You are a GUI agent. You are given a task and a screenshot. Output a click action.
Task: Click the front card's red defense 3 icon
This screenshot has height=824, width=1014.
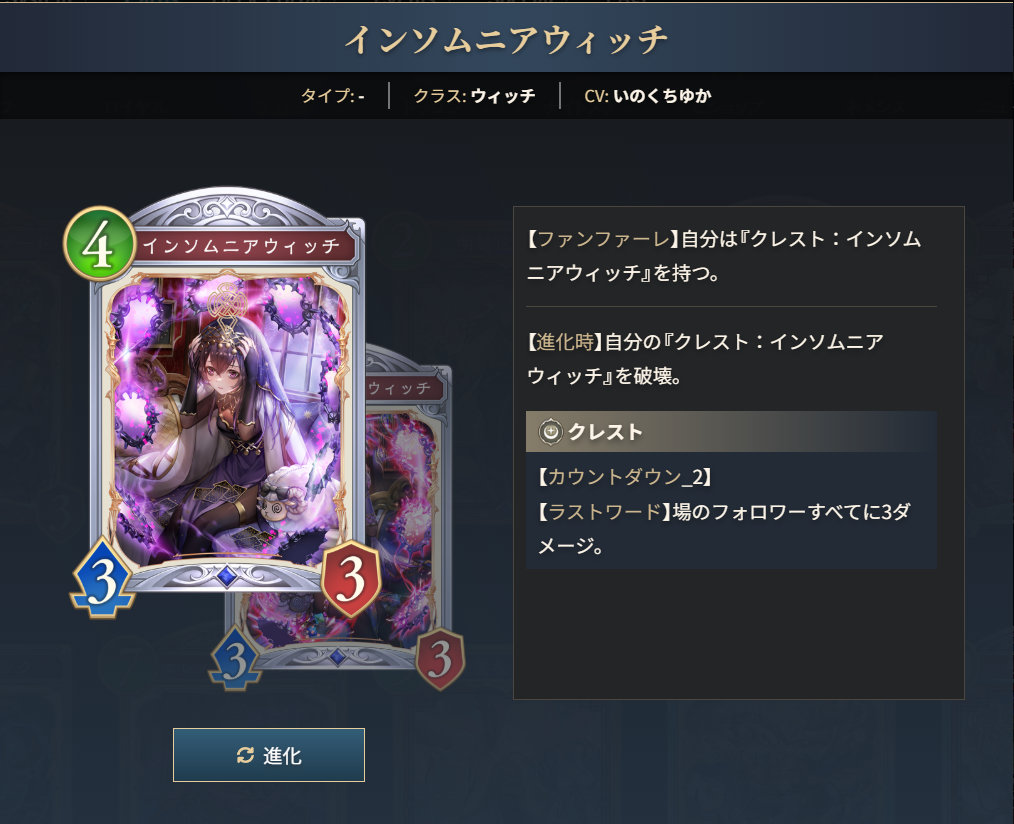[x=351, y=578]
